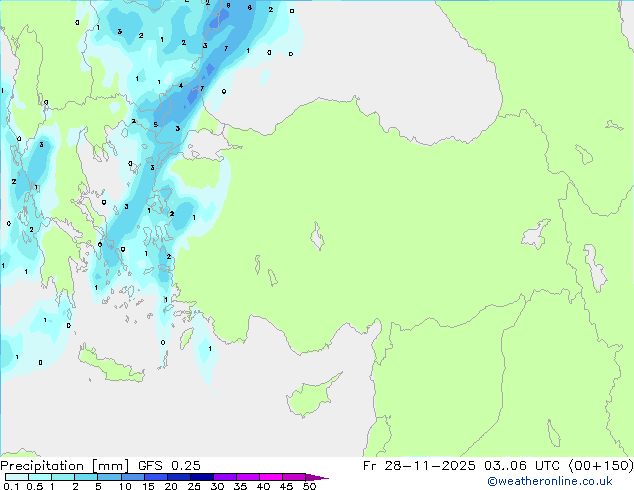Click the '03..06 UTC' time text
Image resolution: width=634 pixels, height=490 pixels.
coord(522,466)
